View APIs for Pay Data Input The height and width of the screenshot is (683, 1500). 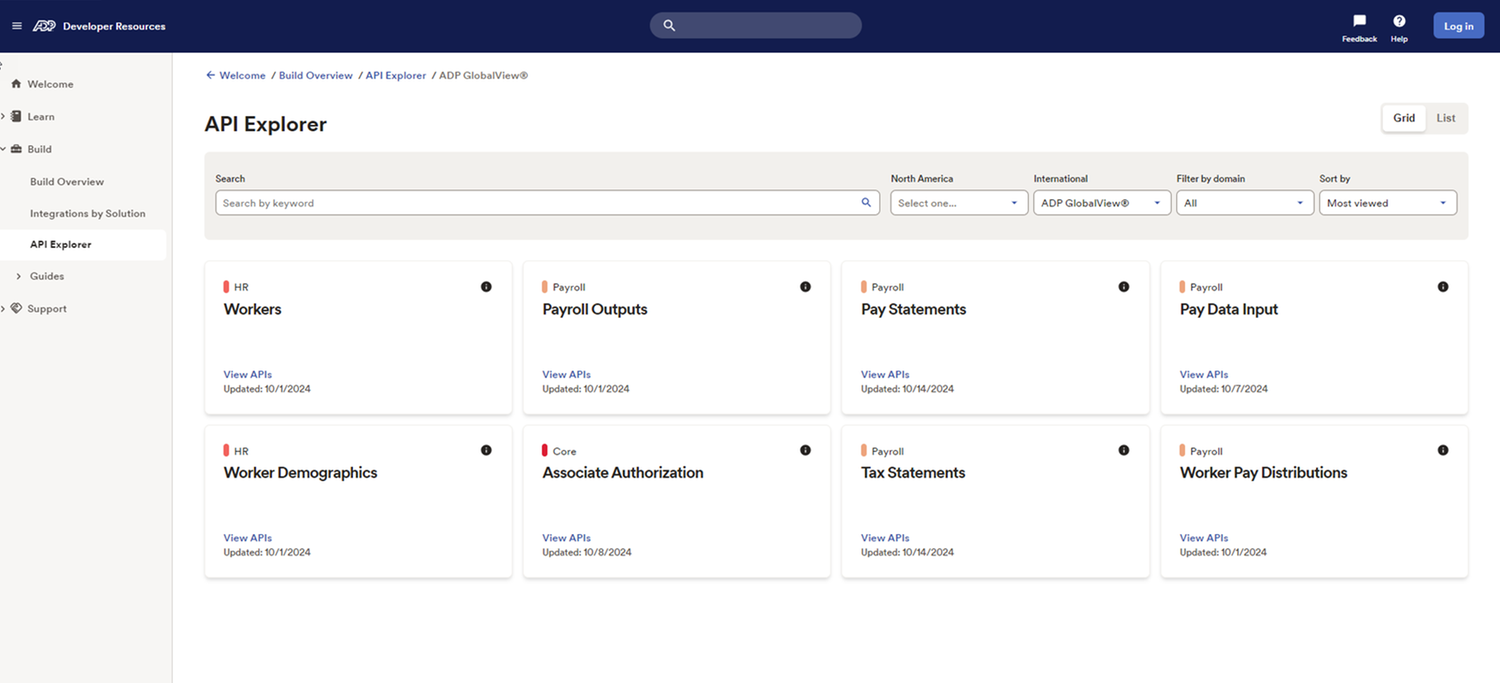pyautogui.click(x=1204, y=375)
